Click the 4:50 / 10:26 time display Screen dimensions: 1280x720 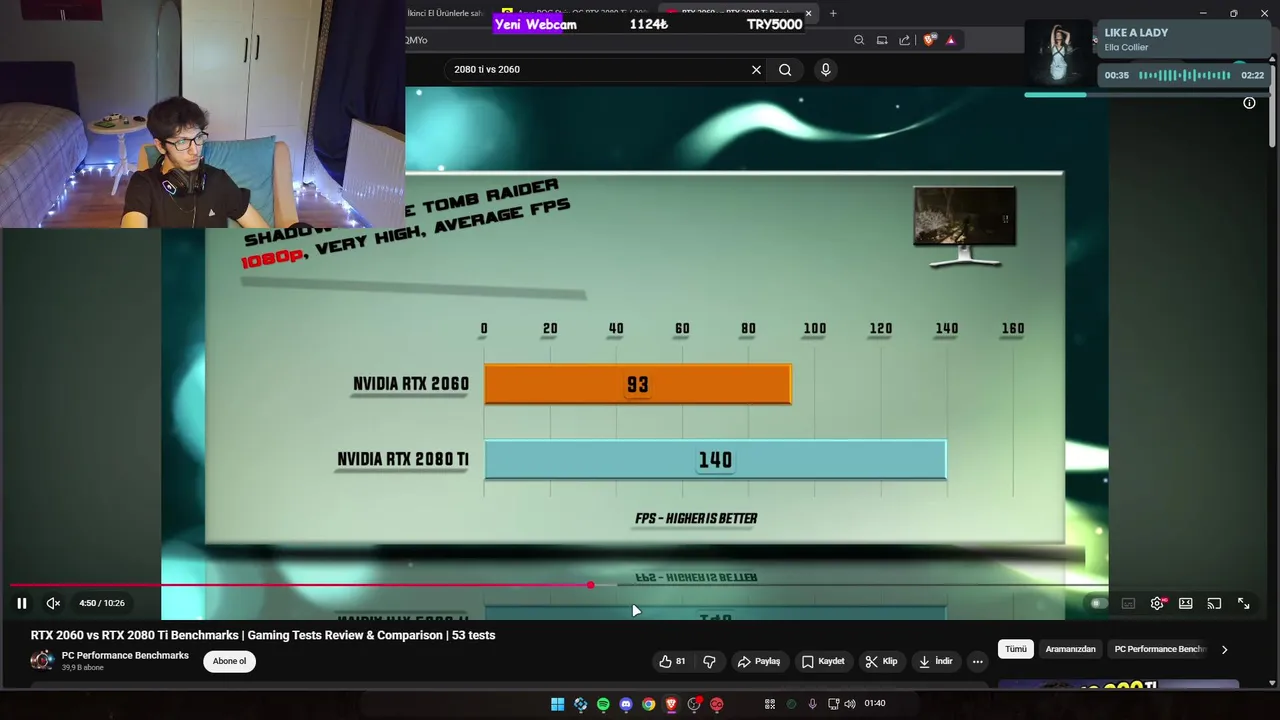(x=102, y=603)
